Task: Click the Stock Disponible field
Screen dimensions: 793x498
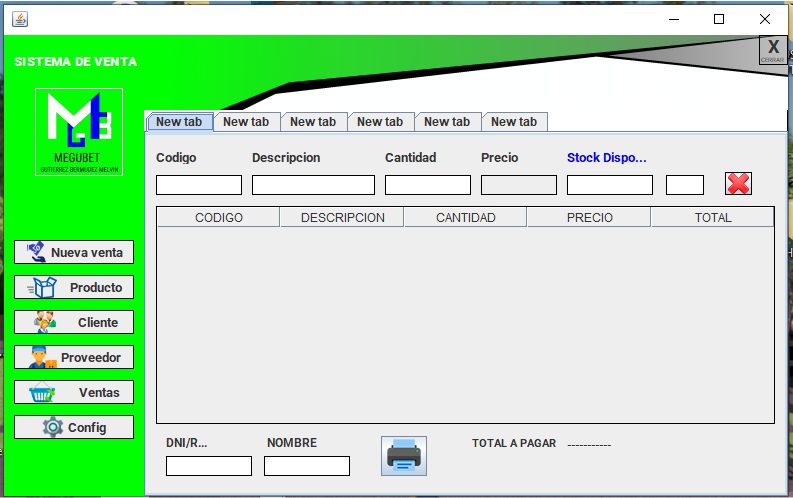Action: coord(609,185)
